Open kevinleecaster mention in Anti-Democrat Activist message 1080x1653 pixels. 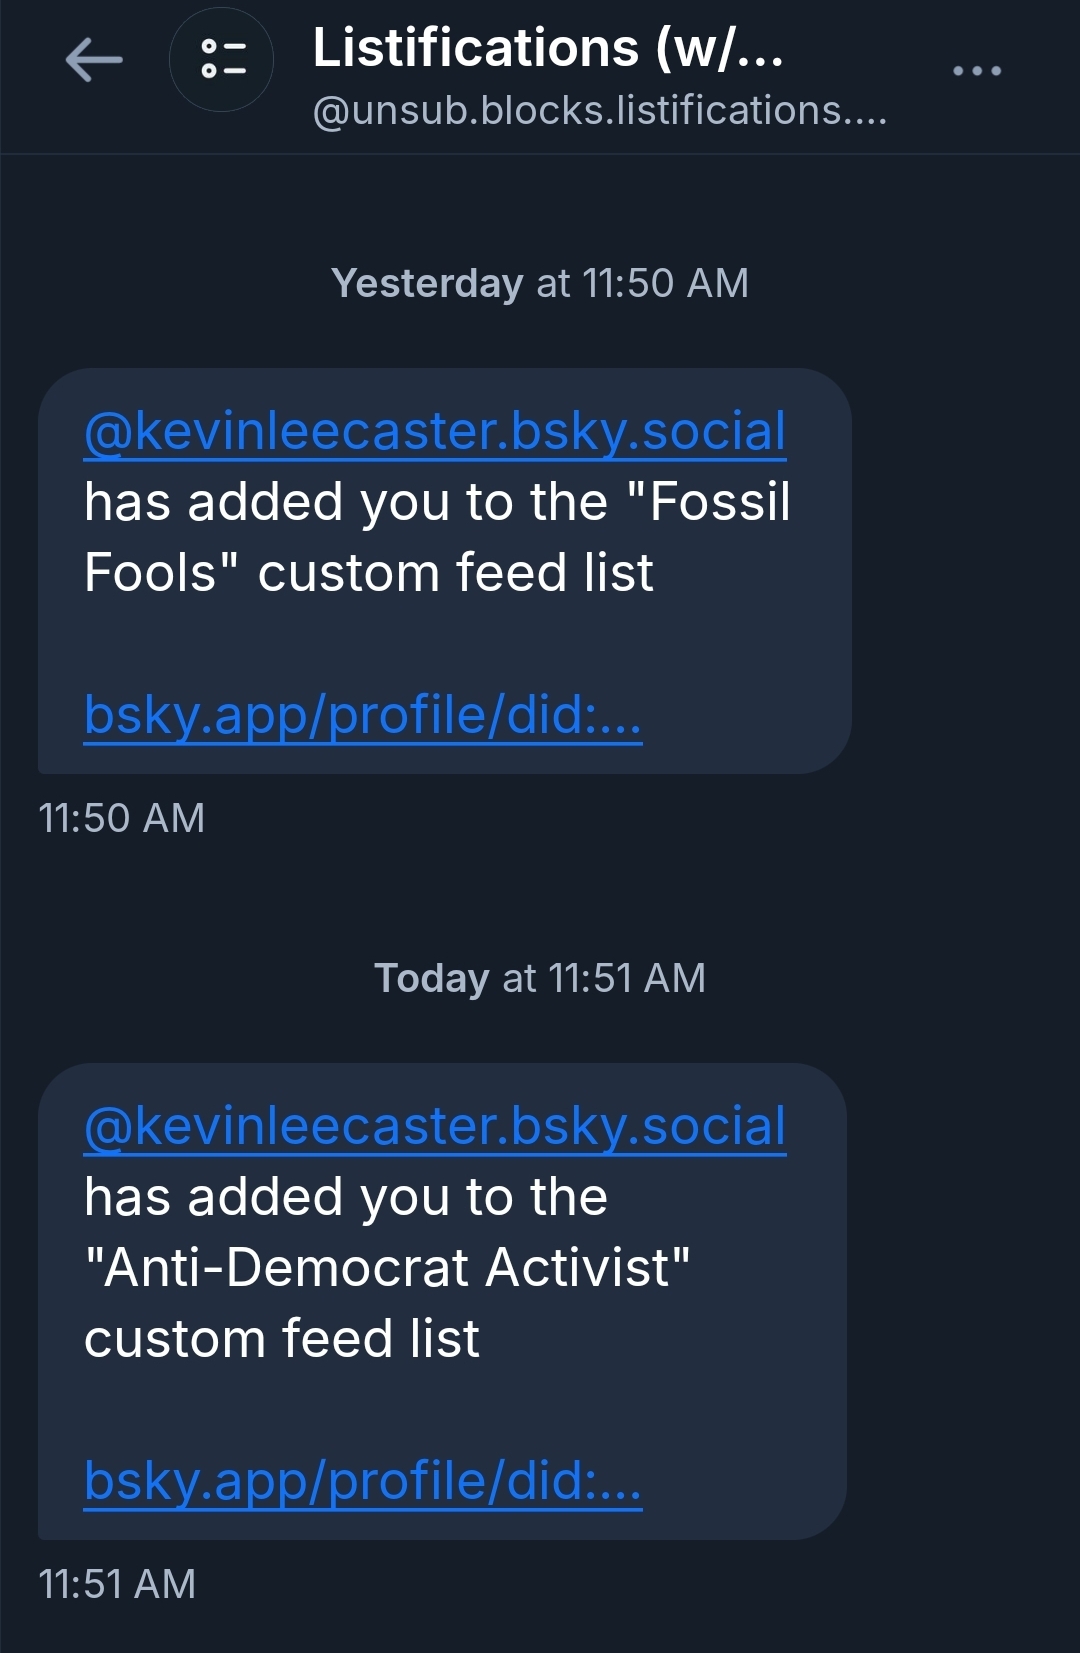click(435, 1126)
